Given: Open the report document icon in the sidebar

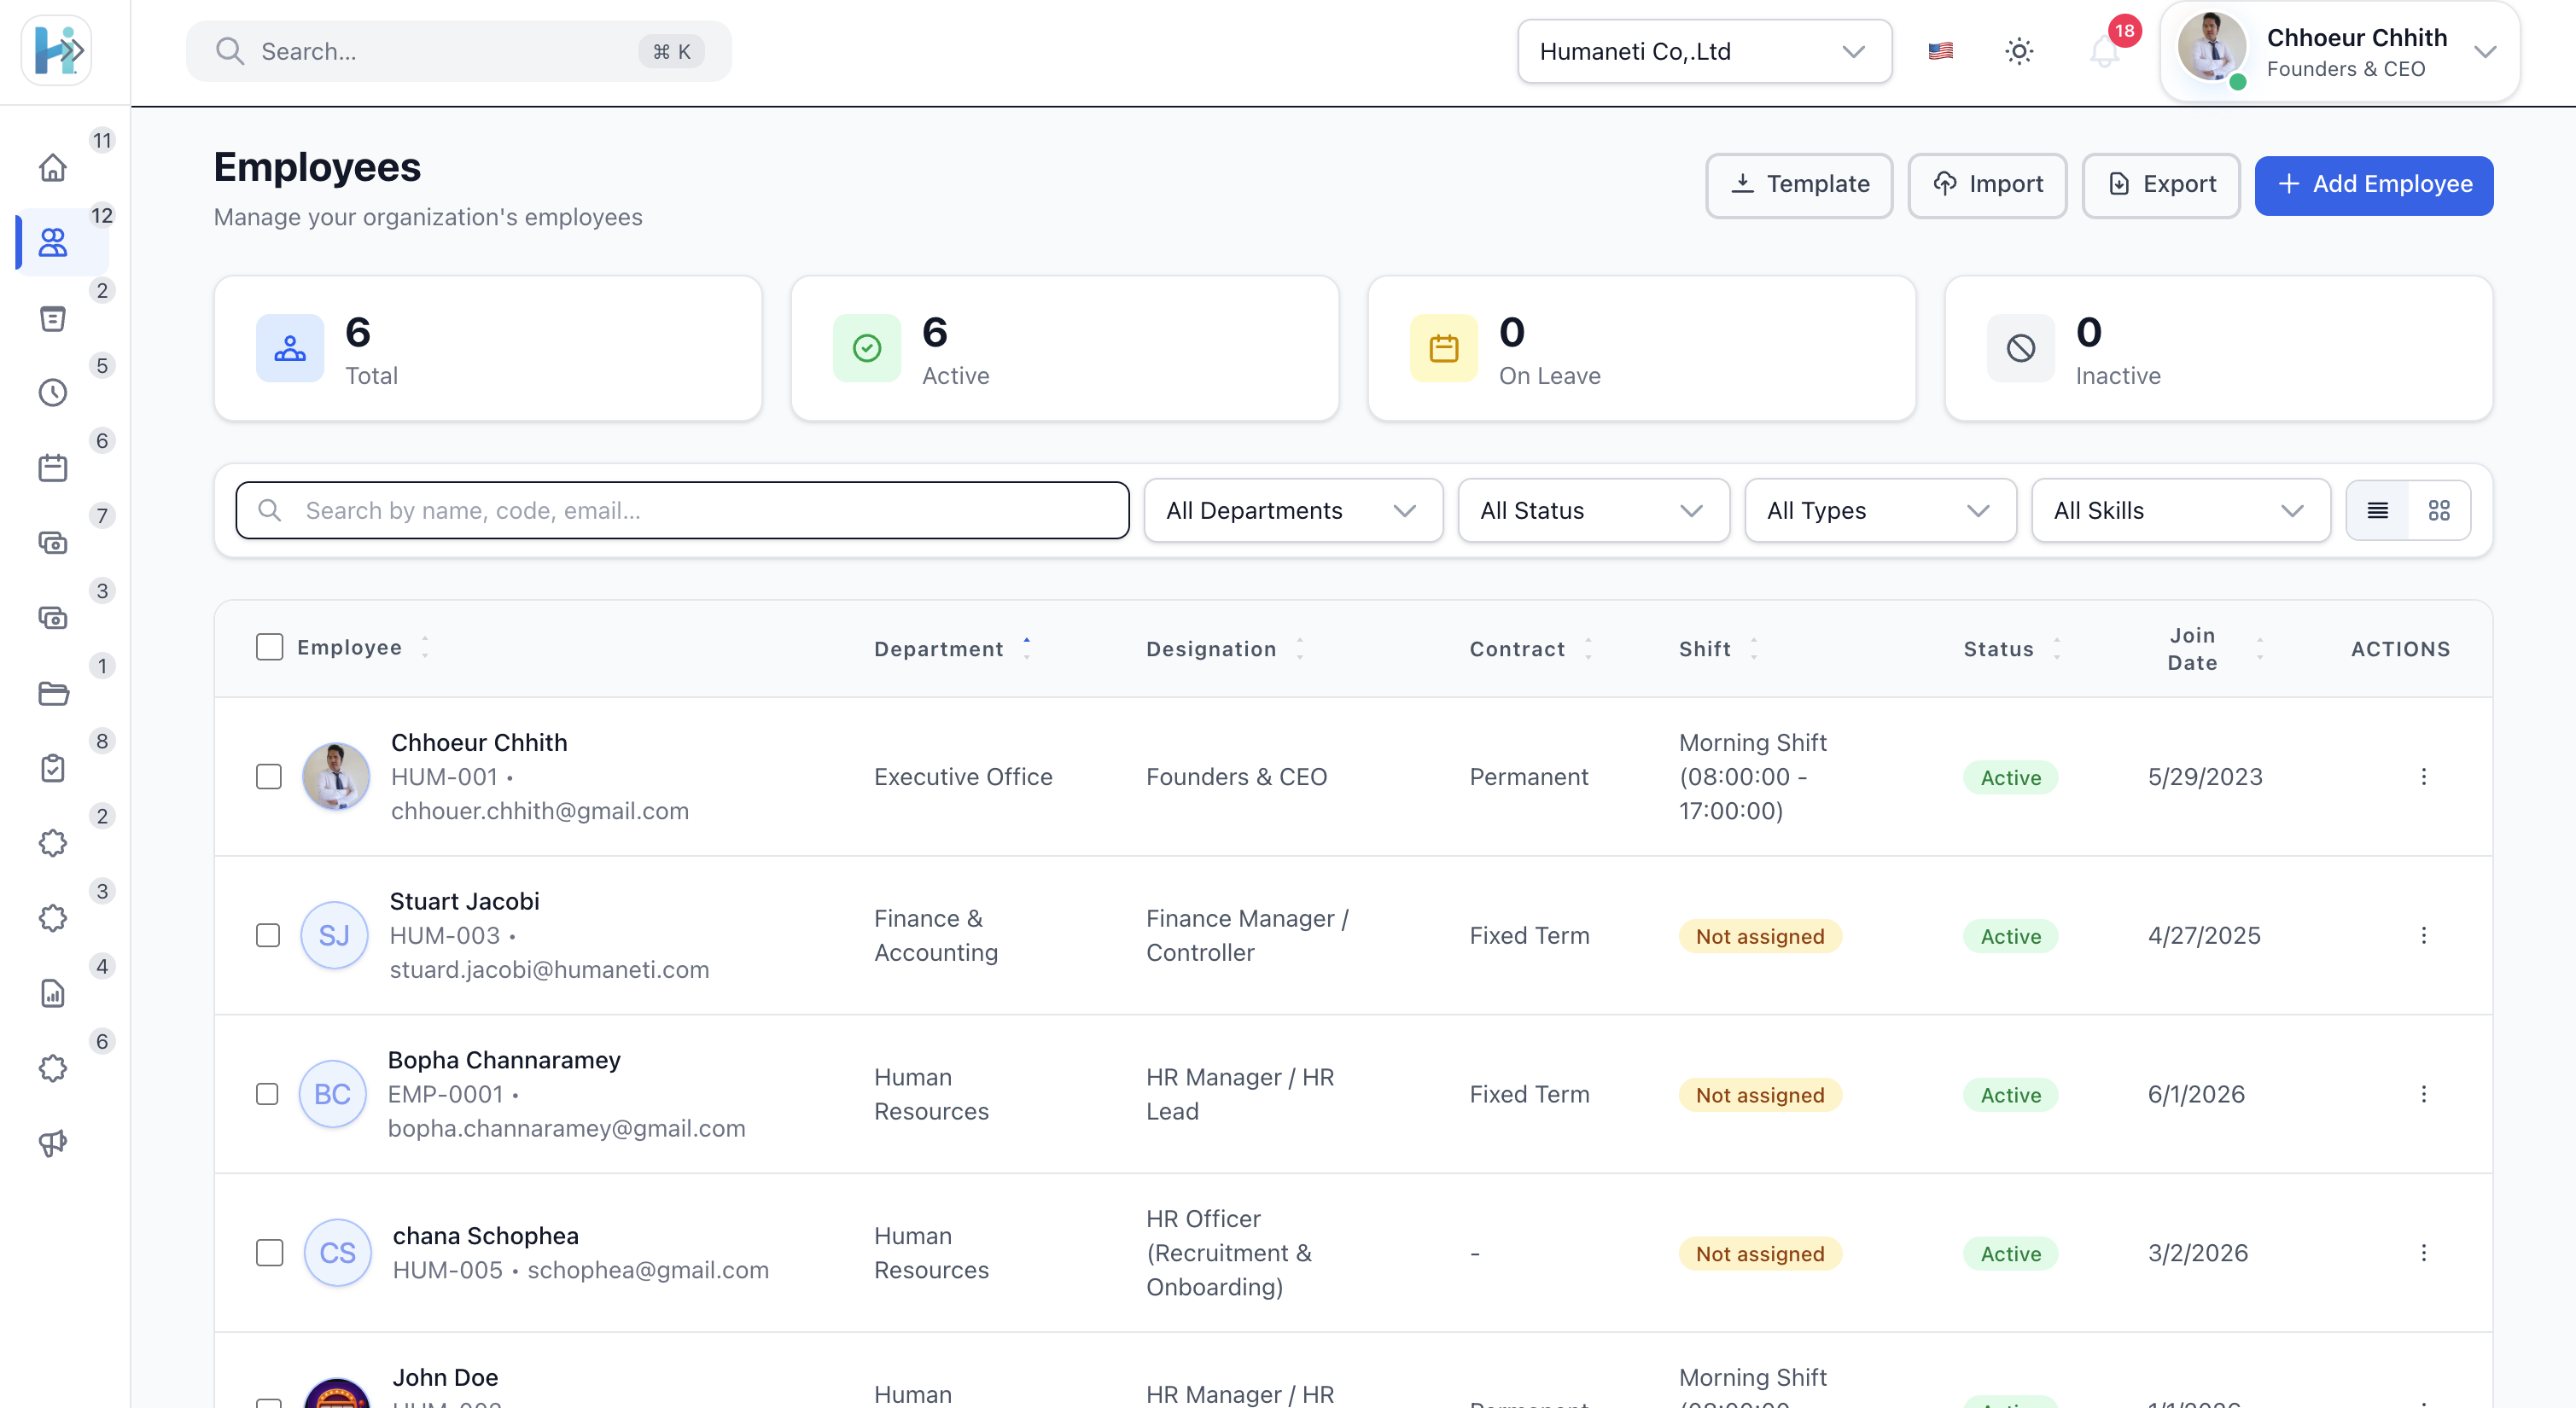Looking at the screenshot, I should pyautogui.click(x=53, y=993).
